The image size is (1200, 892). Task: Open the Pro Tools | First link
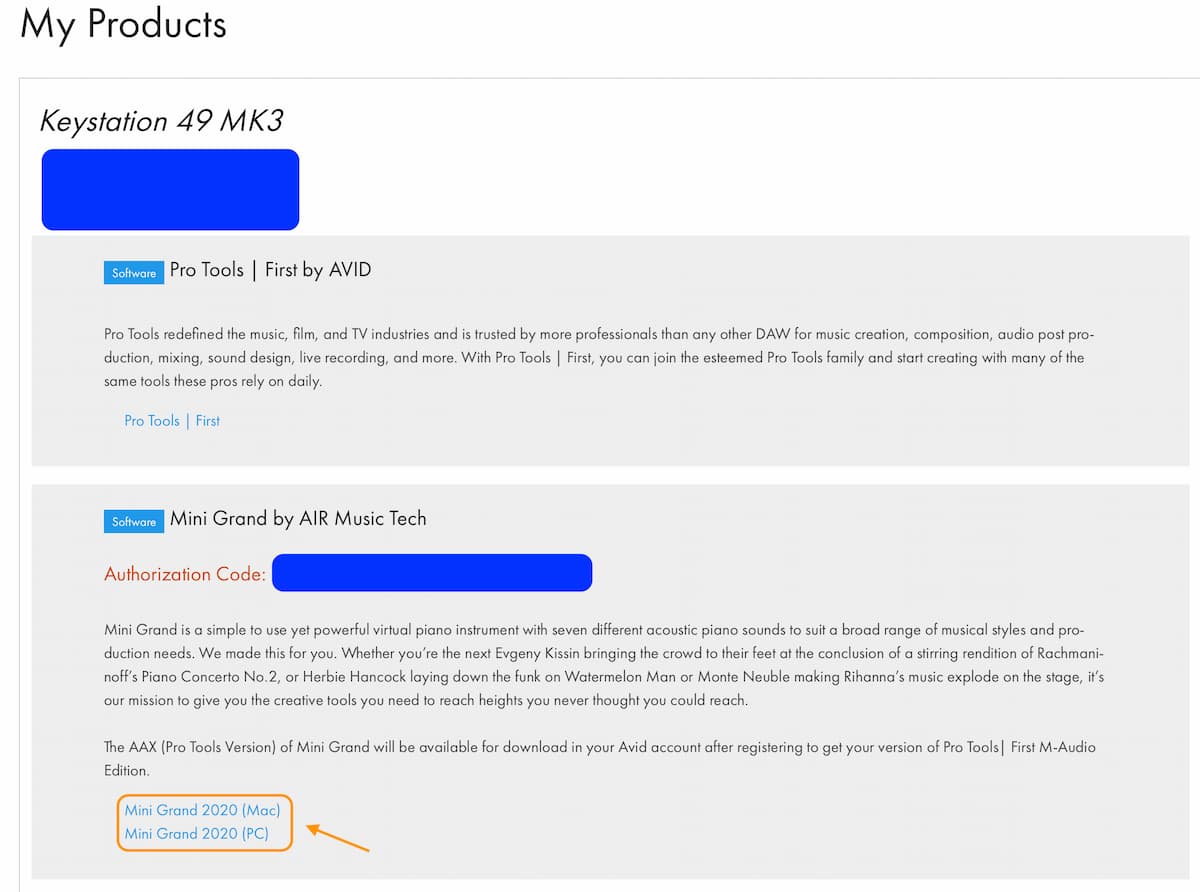[x=172, y=421]
